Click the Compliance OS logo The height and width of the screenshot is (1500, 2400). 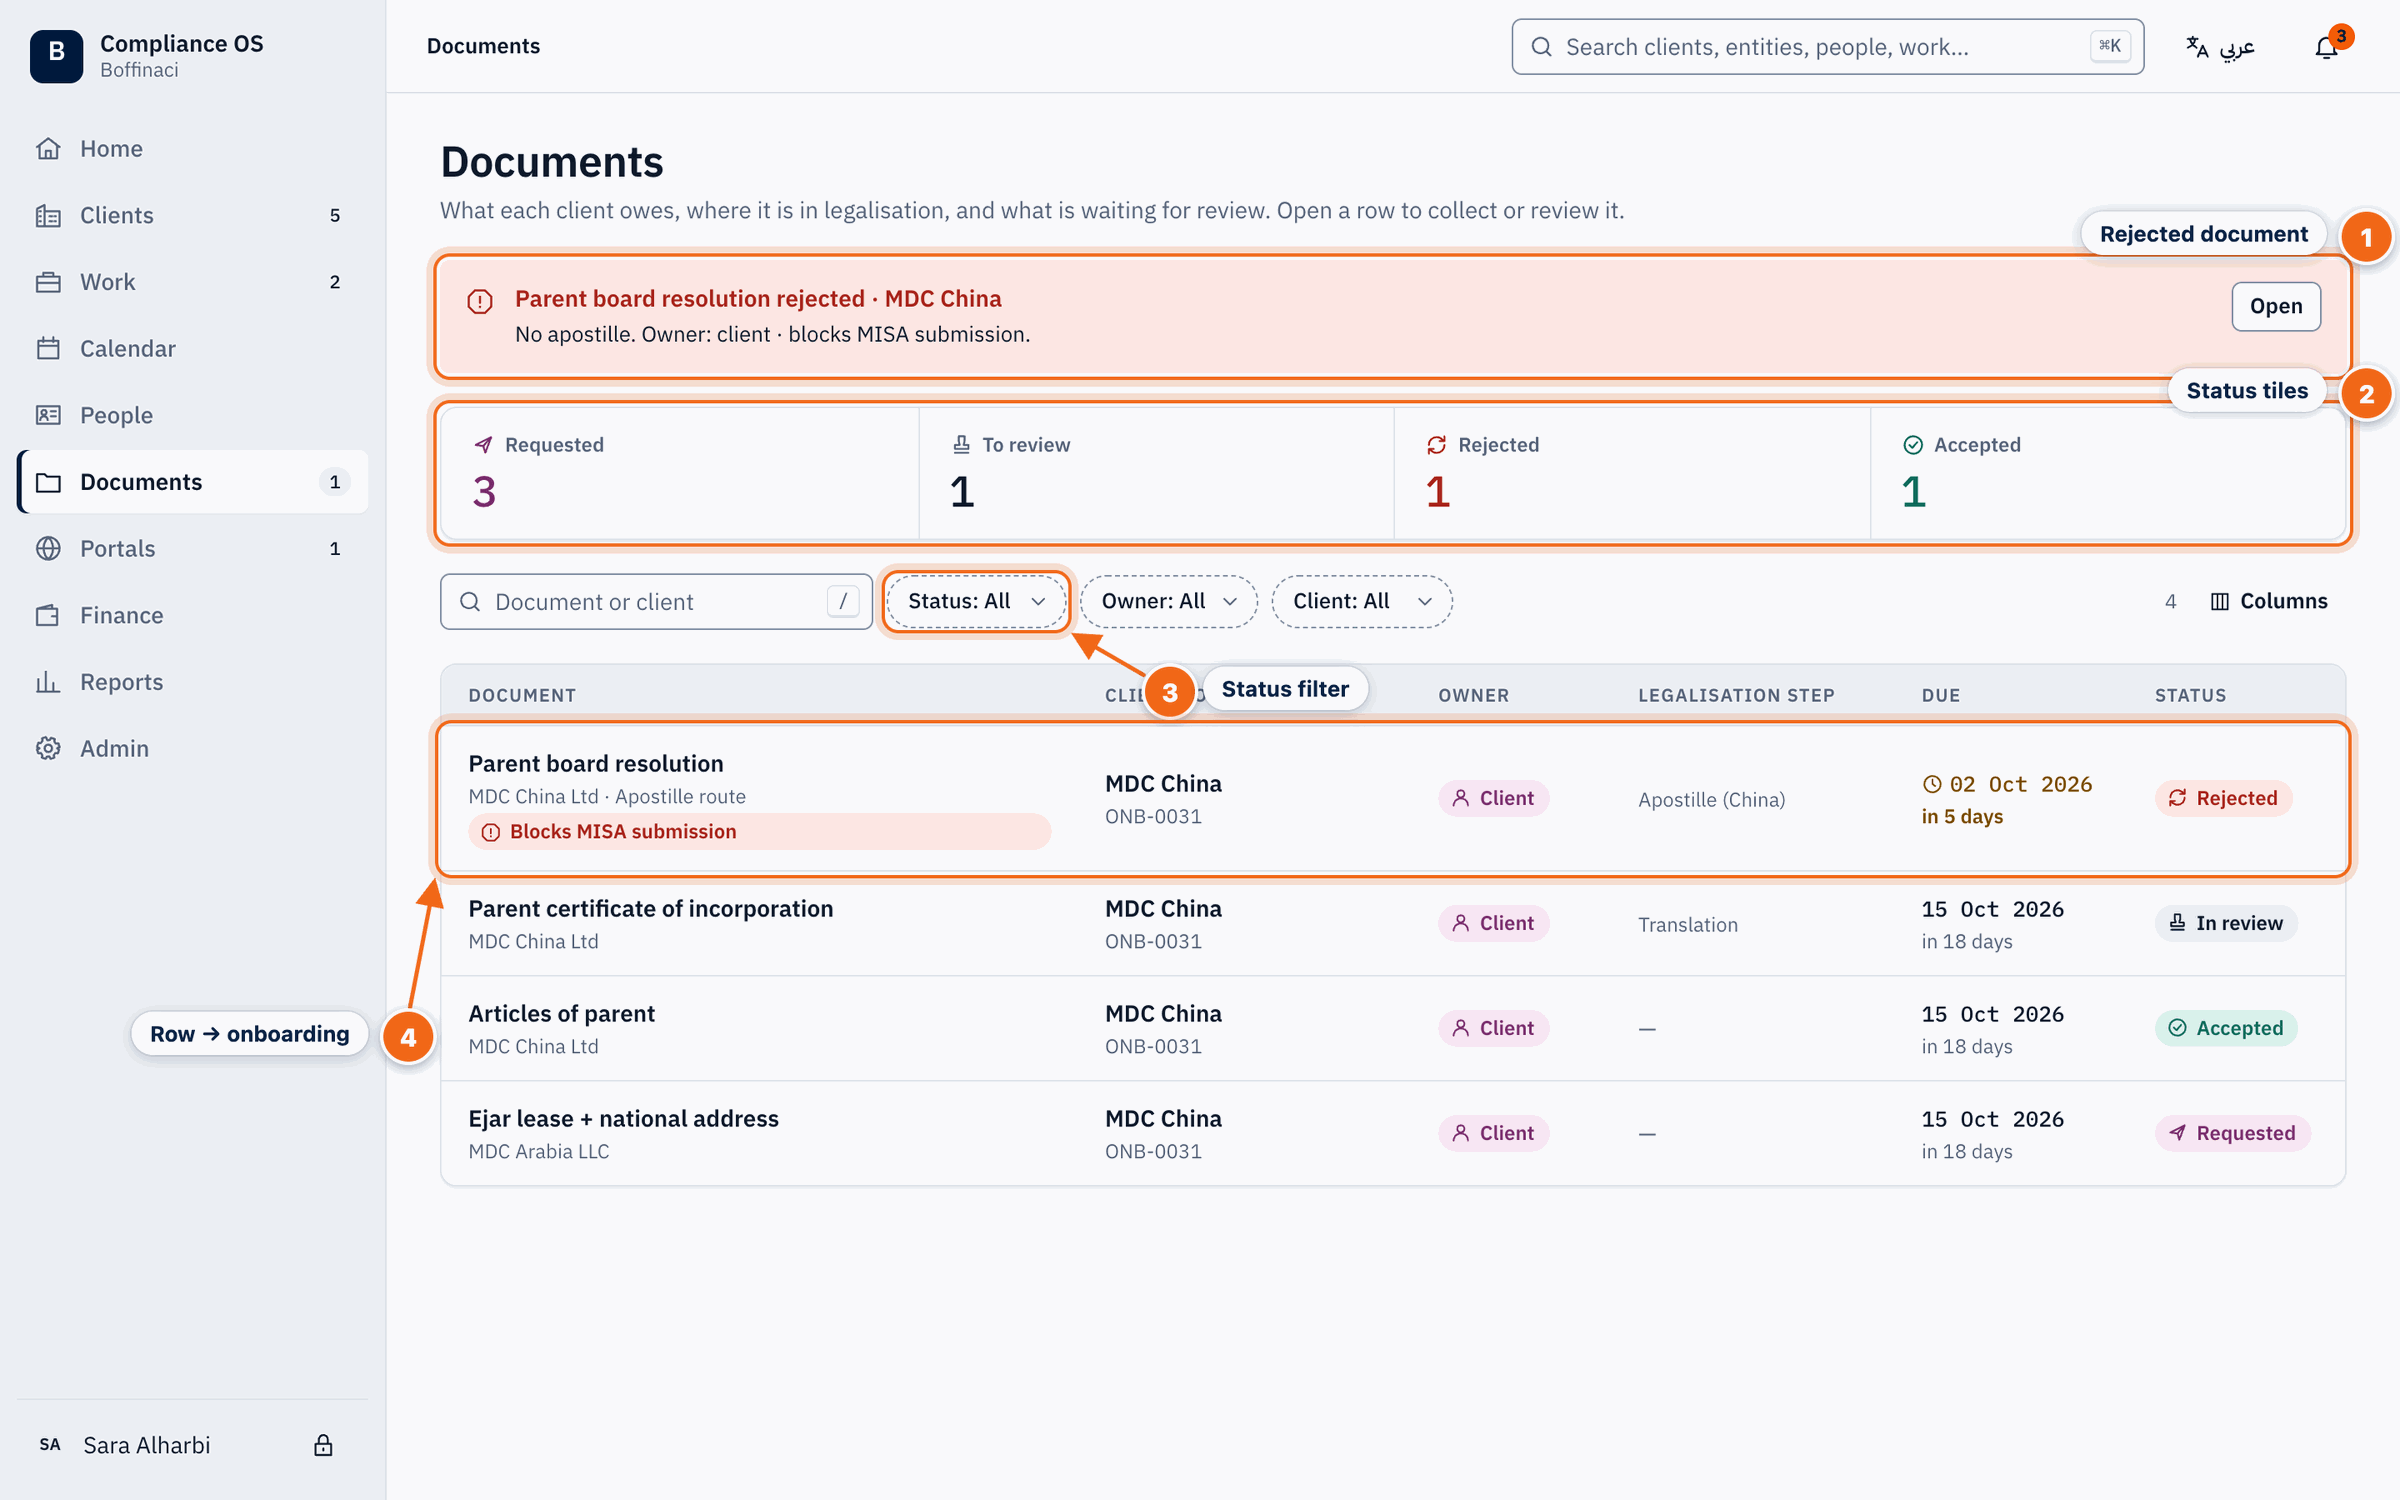coord(56,55)
